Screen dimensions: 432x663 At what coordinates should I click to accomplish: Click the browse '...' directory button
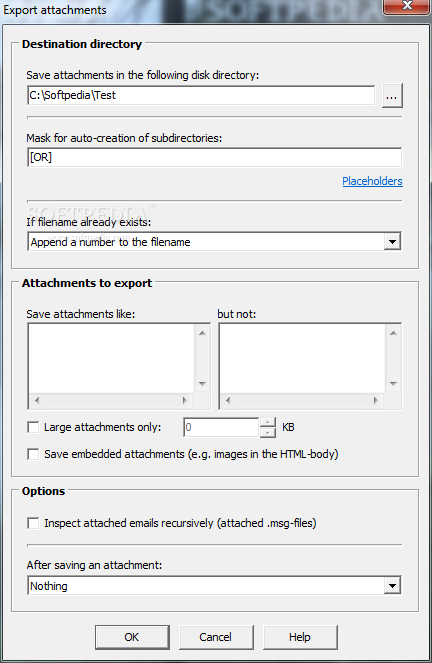pyautogui.click(x=392, y=96)
